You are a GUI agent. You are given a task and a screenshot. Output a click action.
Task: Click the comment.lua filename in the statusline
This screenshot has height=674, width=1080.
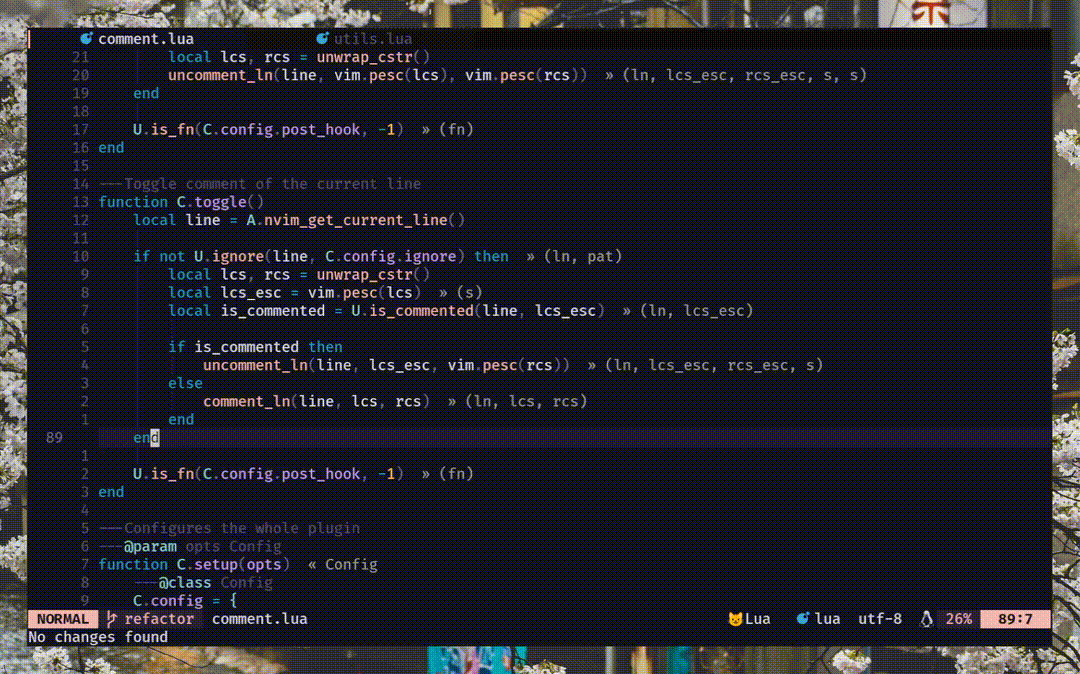point(259,619)
